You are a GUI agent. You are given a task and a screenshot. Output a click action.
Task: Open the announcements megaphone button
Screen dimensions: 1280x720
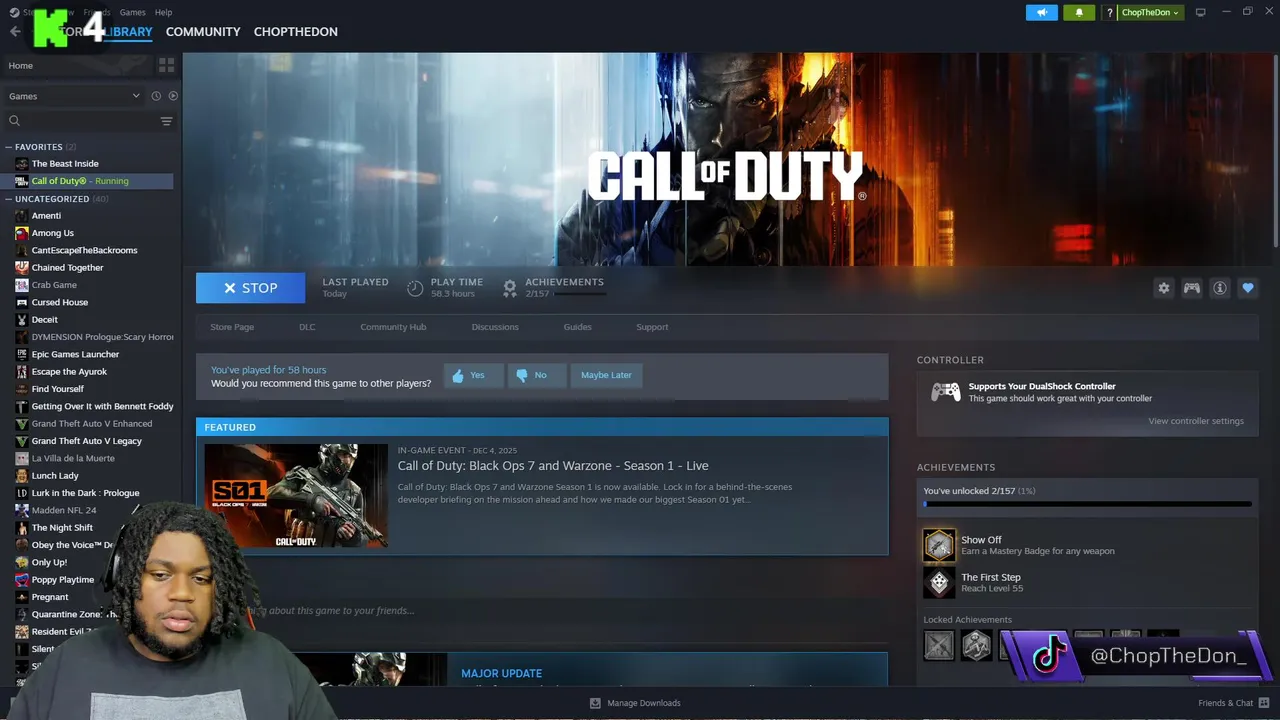click(x=1041, y=12)
